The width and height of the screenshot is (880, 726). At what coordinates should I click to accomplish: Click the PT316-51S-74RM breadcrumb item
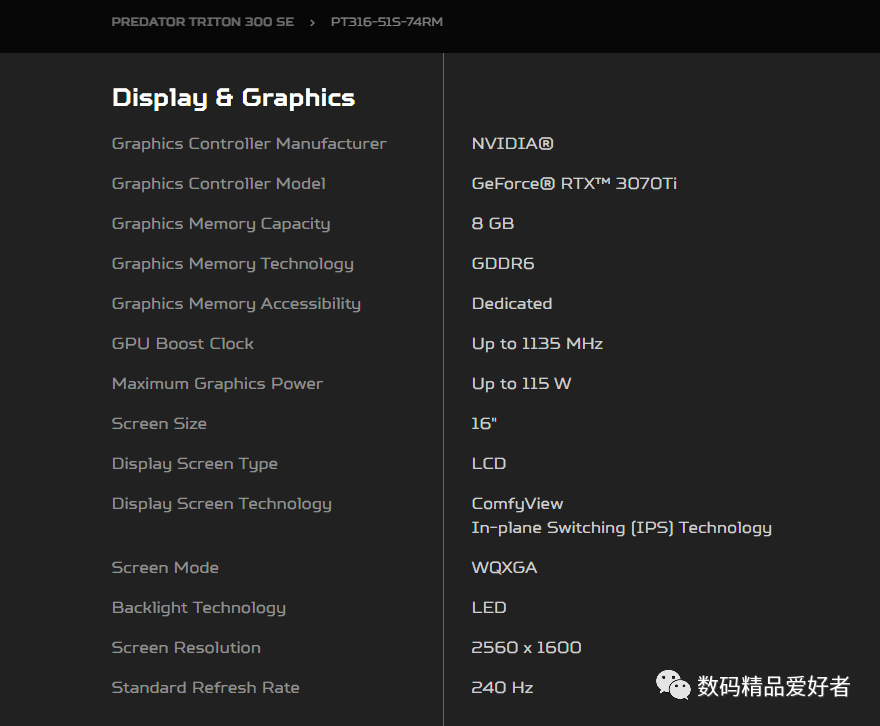(x=387, y=22)
